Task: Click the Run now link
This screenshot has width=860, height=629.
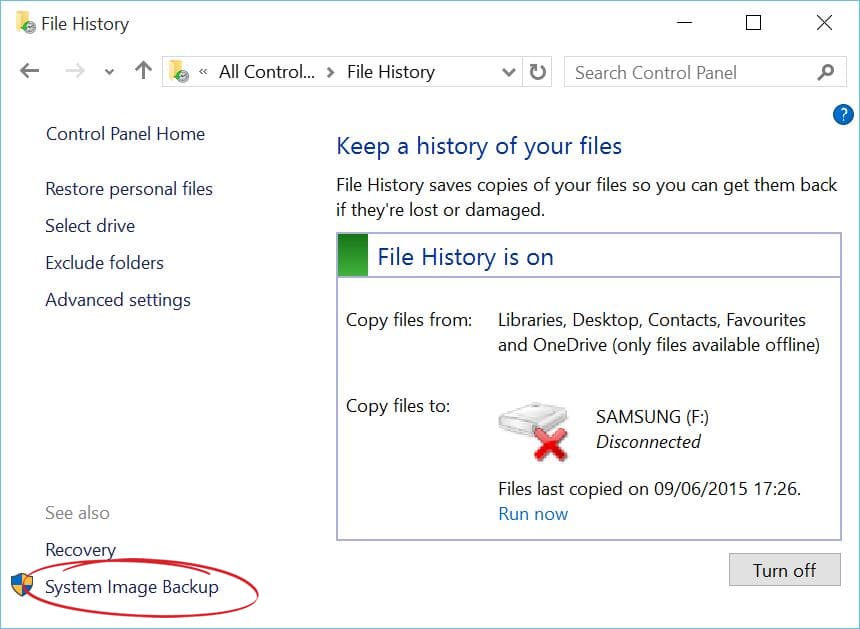Action: point(533,514)
